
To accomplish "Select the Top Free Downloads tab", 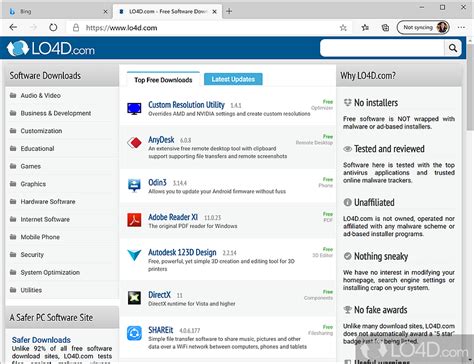I will coord(163,80).
